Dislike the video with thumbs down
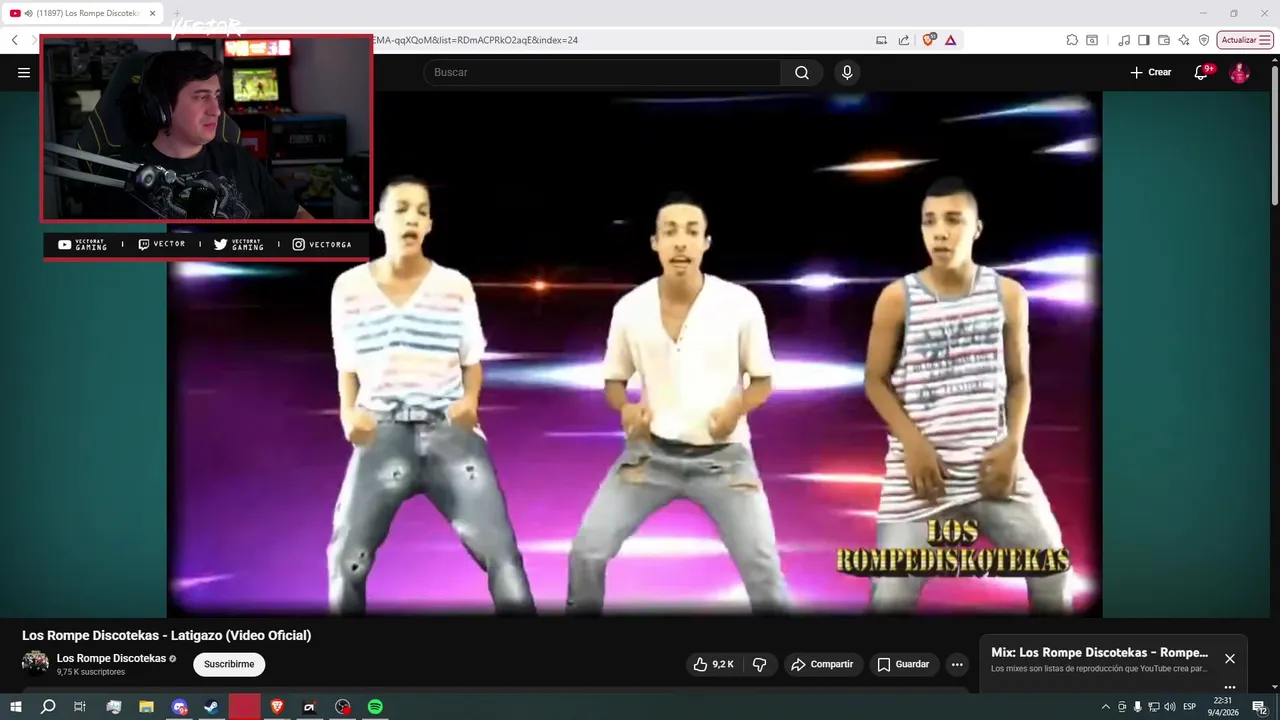The height and width of the screenshot is (720, 1280). [x=760, y=664]
